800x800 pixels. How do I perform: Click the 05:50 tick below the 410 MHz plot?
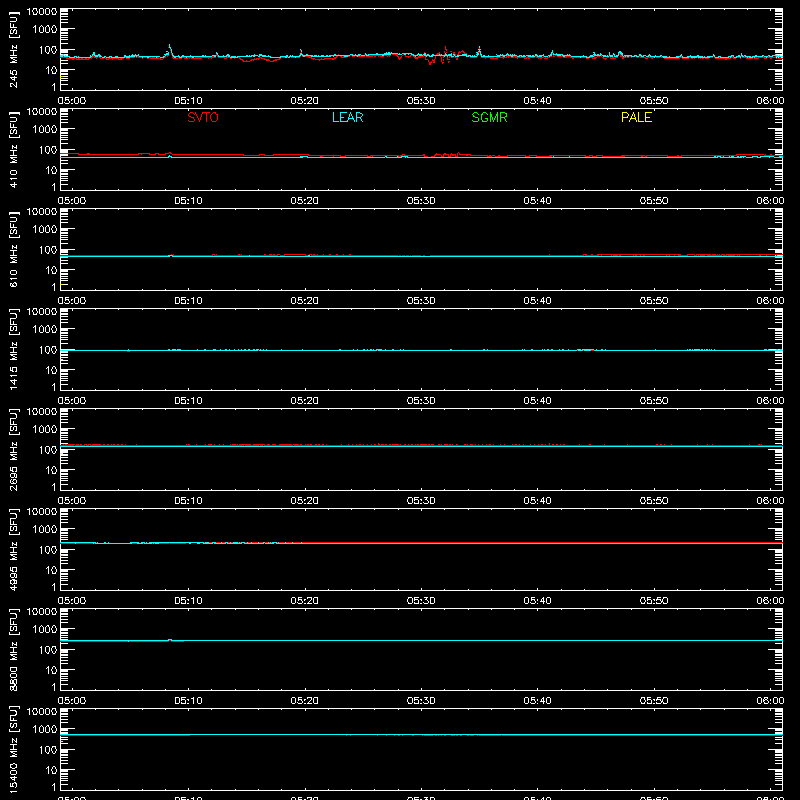(654, 201)
